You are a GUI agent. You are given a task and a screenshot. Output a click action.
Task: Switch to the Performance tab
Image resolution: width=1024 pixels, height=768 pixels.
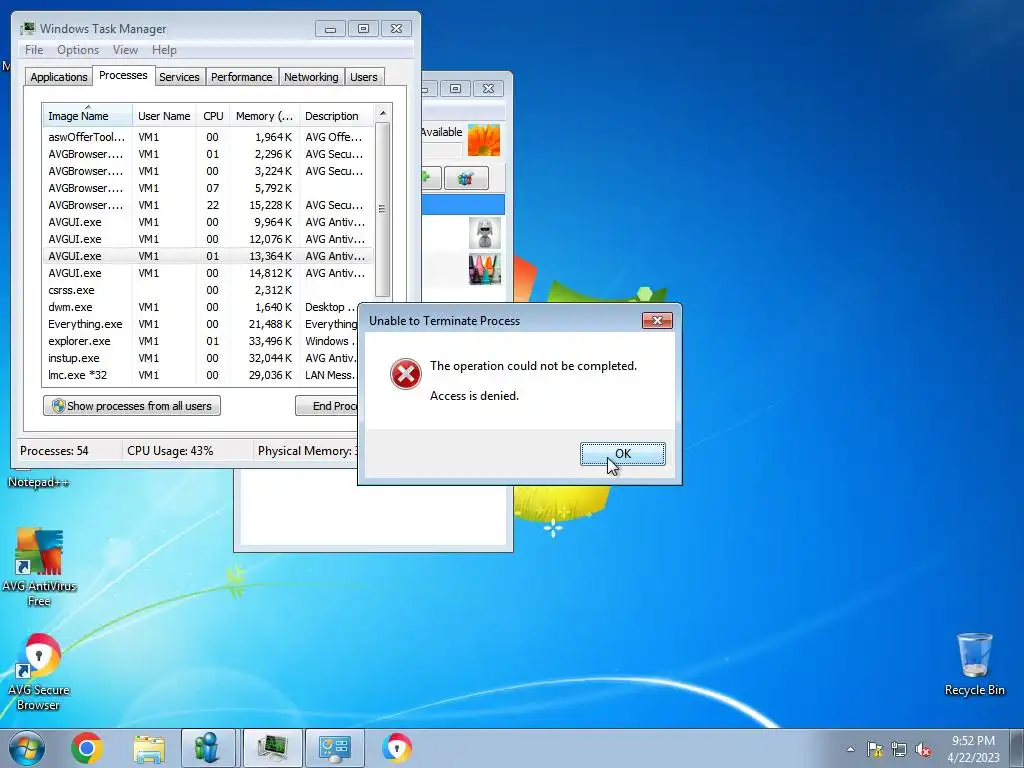tap(242, 77)
